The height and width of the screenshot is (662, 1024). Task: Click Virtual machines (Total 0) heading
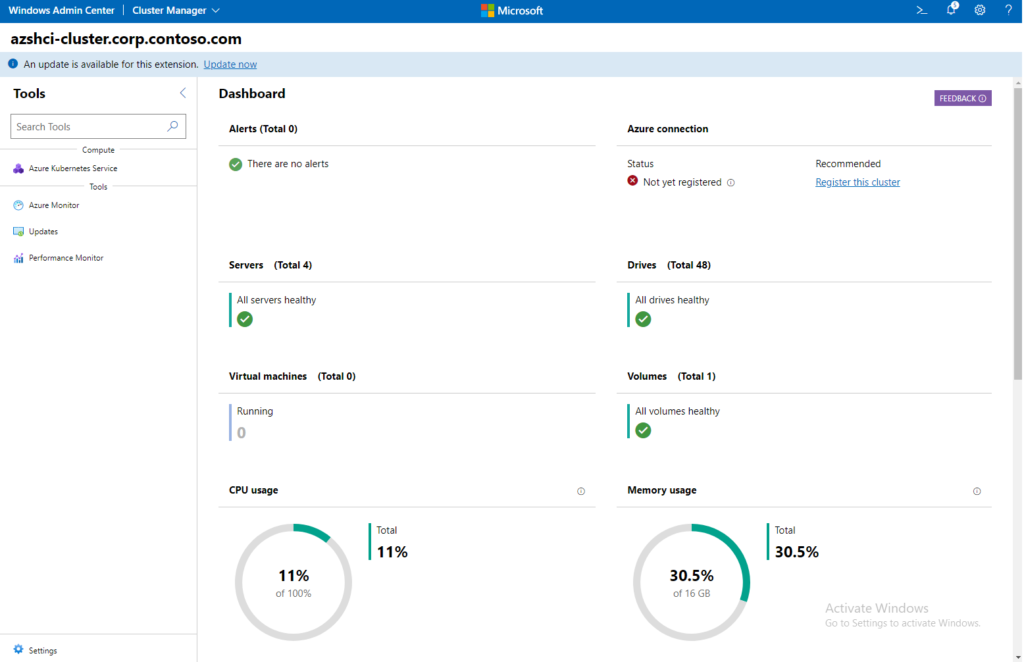[292, 376]
